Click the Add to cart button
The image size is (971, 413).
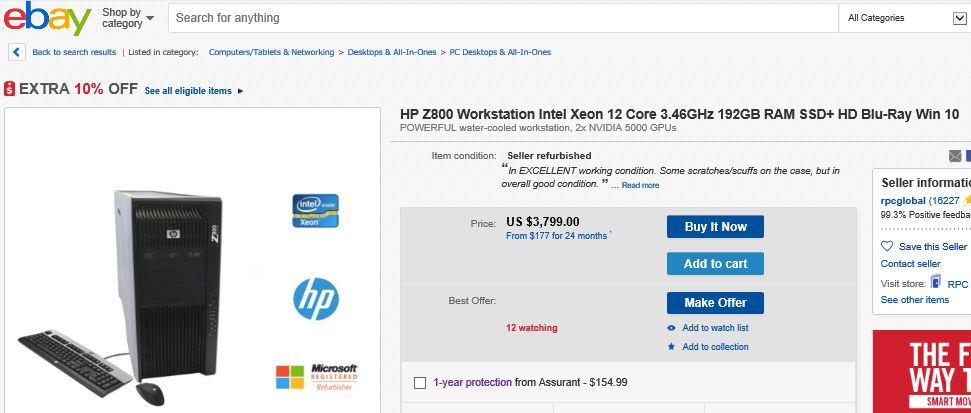click(x=715, y=264)
